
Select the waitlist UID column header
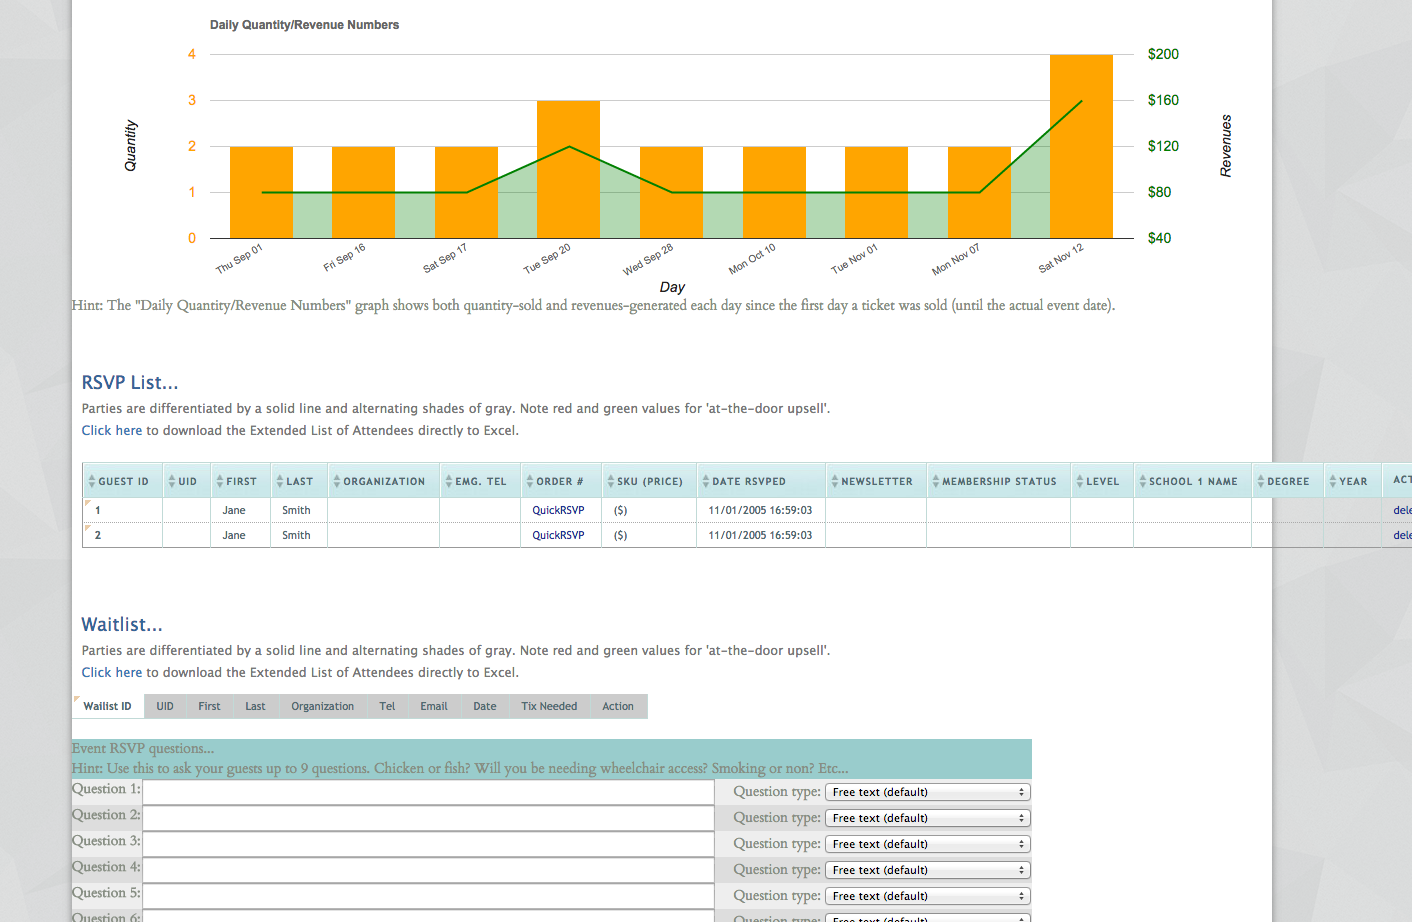click(x=165, y=706)
